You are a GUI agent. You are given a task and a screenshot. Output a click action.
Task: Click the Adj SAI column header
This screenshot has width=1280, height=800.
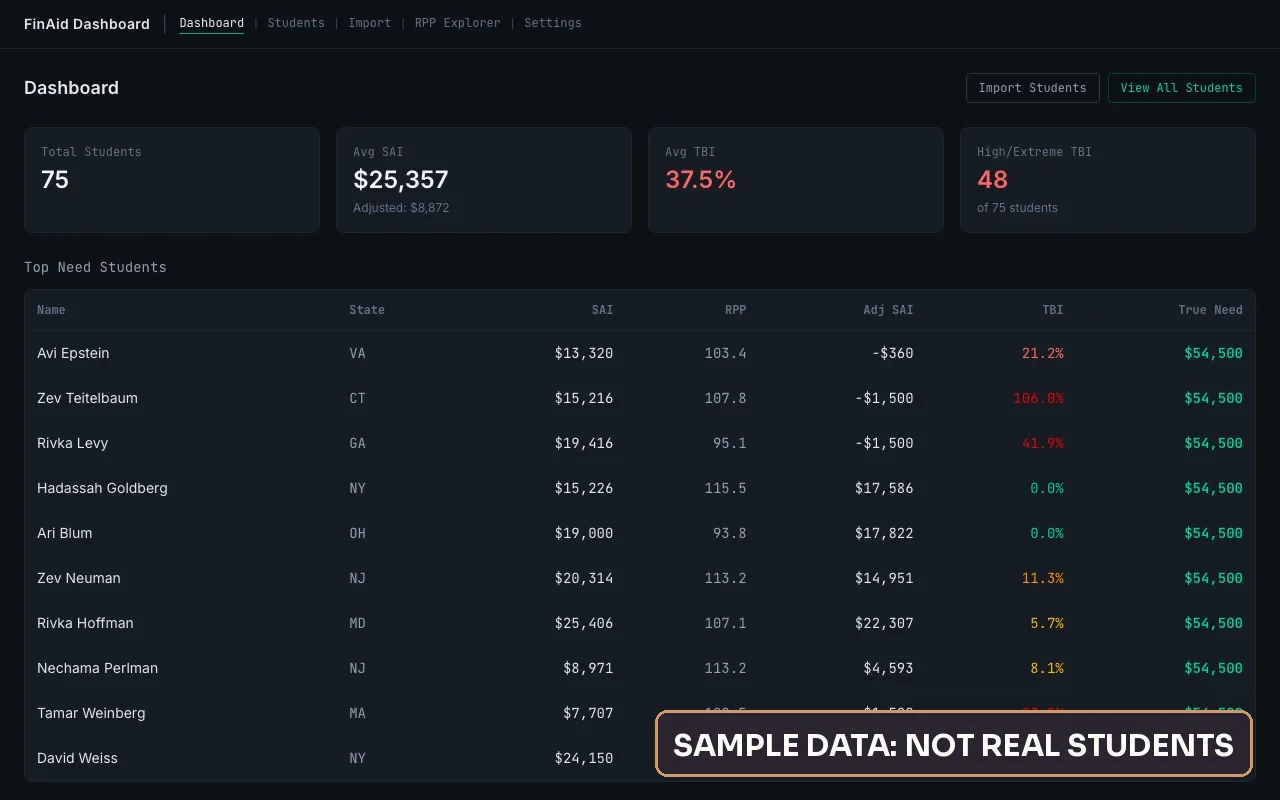tap(889, 310)
